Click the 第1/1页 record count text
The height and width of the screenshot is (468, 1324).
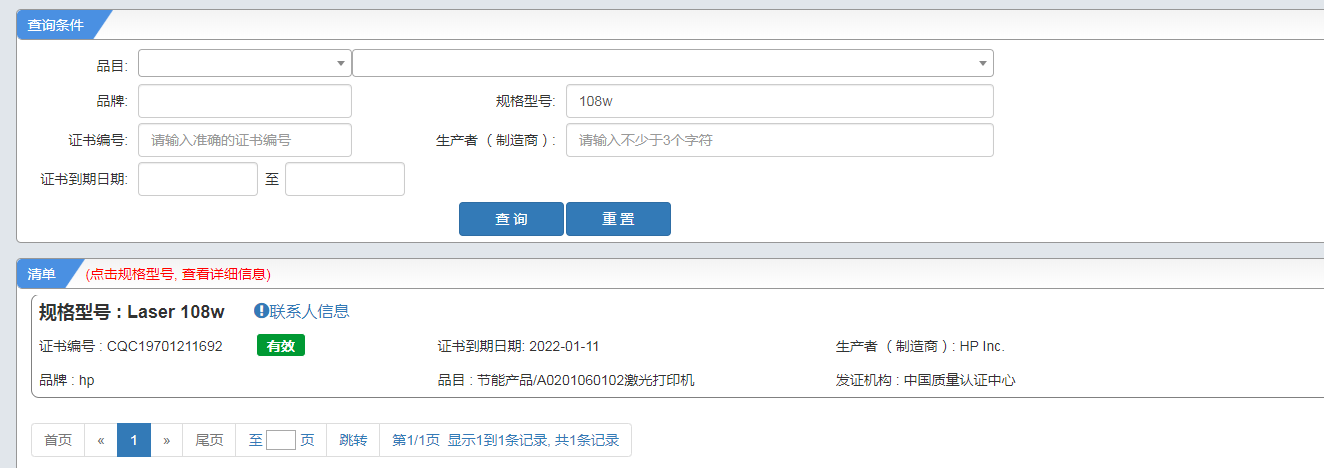tap(505, 440)
